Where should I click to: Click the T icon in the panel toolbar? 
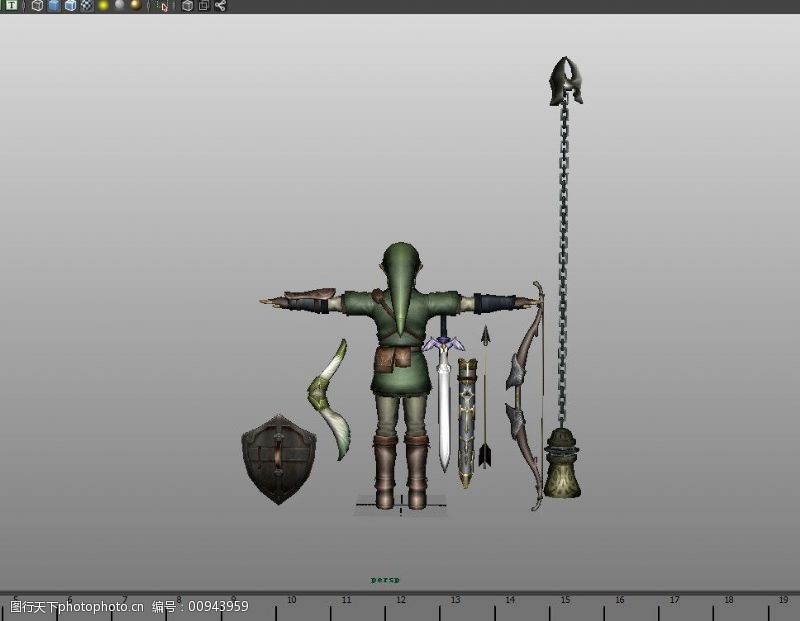(12, 6)
